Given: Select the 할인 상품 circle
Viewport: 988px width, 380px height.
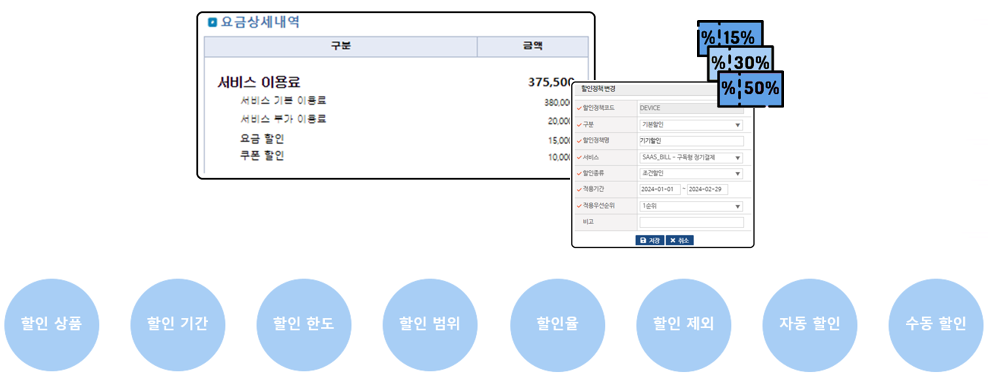Looking at the screenshot, I should pyautogui.click(x=52, y=325).
